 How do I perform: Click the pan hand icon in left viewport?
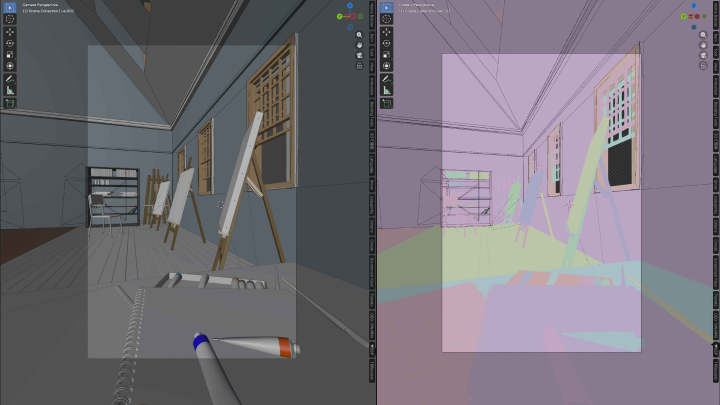click(360, 45)
